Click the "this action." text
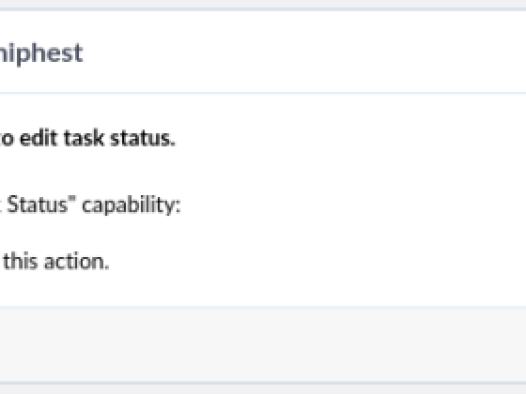Image resolution: width=526 pixels, height=394 pixels. point(56,261)
